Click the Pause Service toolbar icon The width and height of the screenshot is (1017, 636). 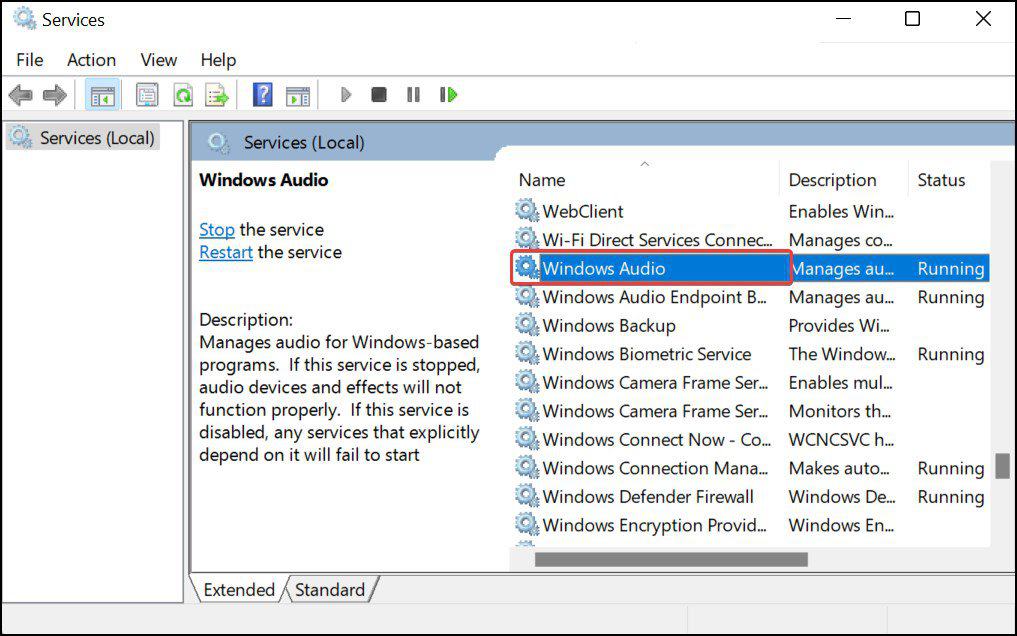tap(413, 95)
